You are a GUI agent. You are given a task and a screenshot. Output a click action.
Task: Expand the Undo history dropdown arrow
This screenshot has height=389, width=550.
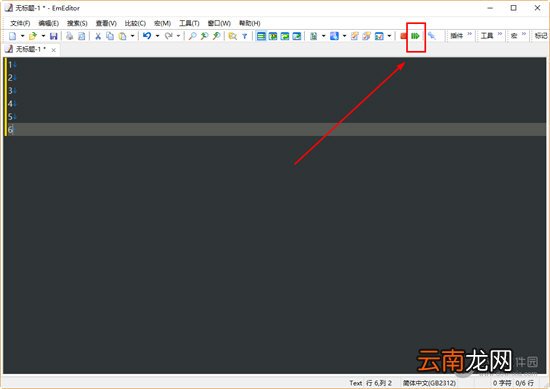click(x=157, y=36)
